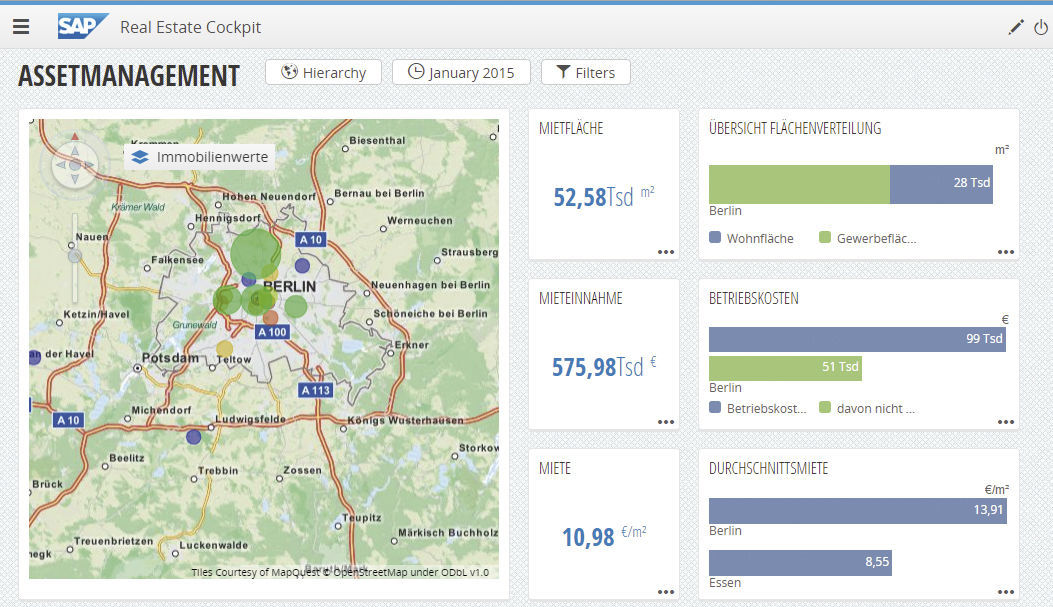This screenshot has width=1053, height=607.
Task: Log out using the power icon
Action: (1040, 25)
